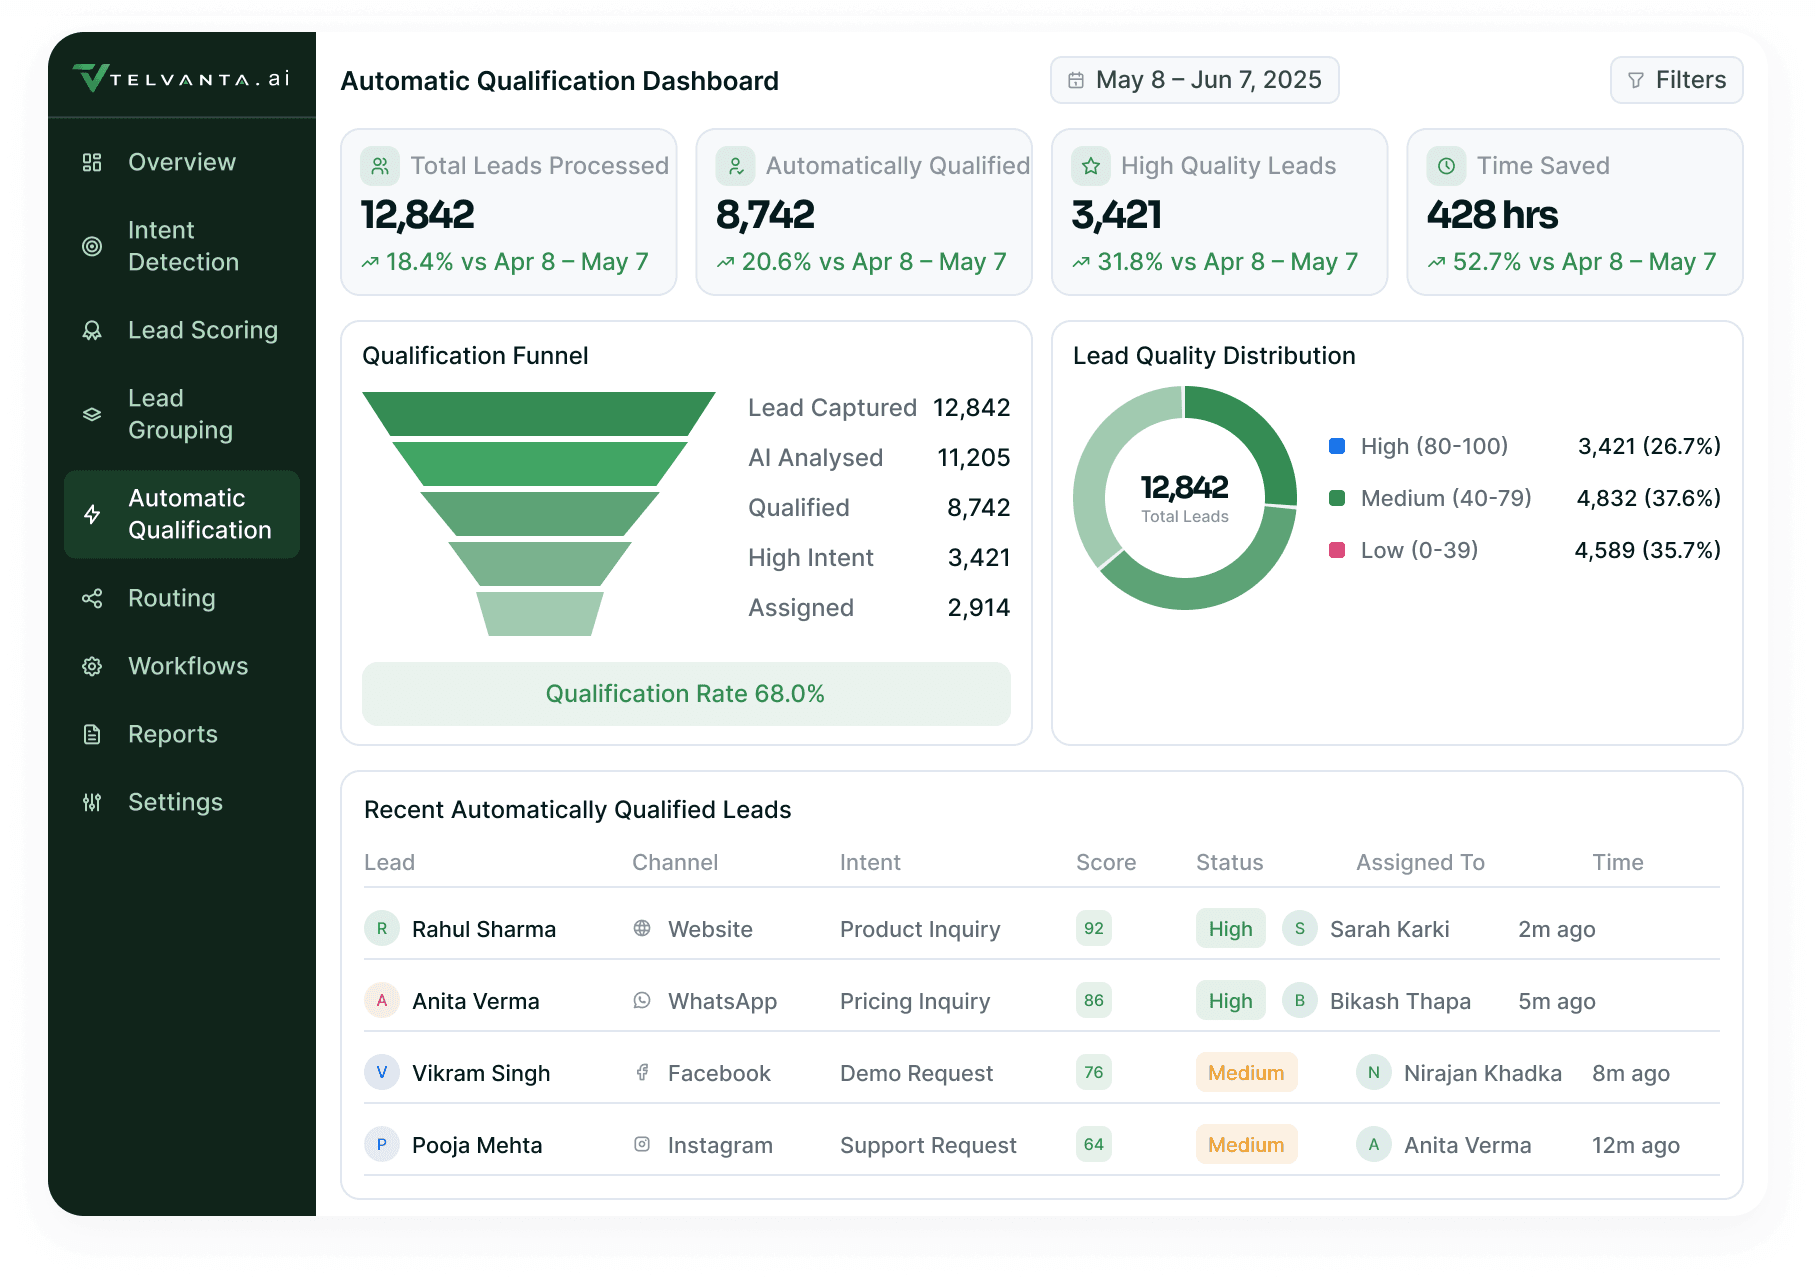This screenshot has width=1816, height=1280.
Task: Open the Reports menu item
Action: tap(182, 734)
